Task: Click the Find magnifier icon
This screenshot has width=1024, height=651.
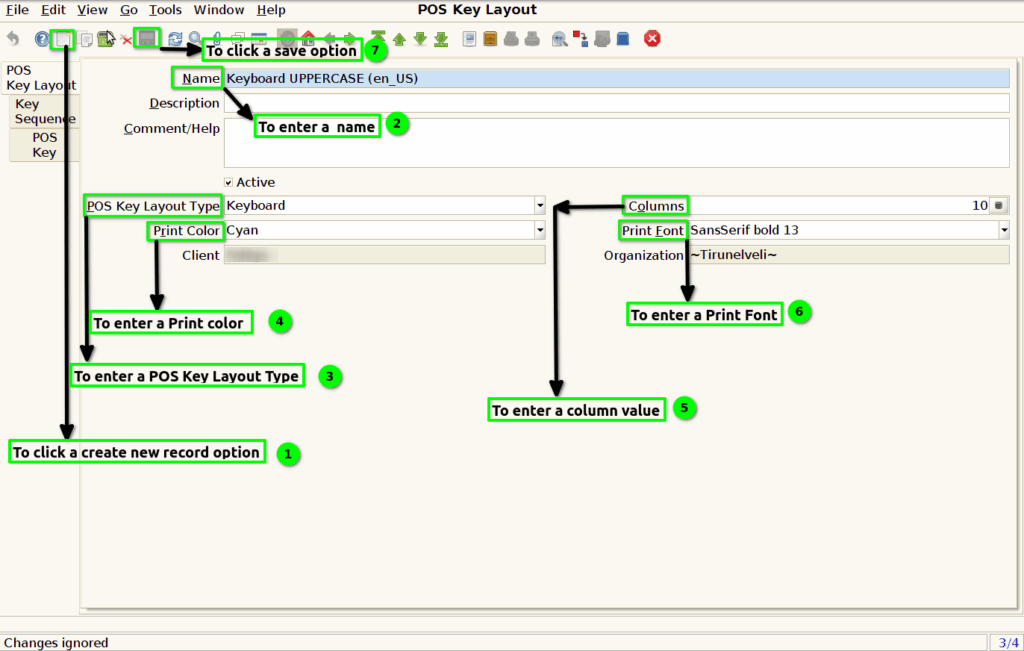Action: (195, 38)
